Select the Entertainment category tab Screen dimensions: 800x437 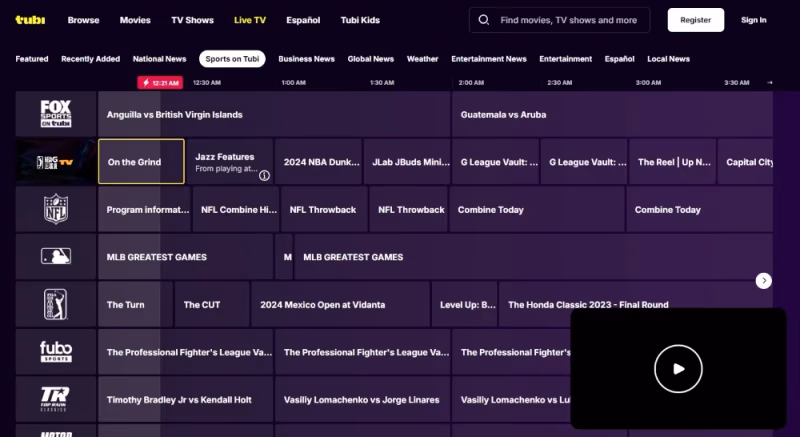point(566,59)
